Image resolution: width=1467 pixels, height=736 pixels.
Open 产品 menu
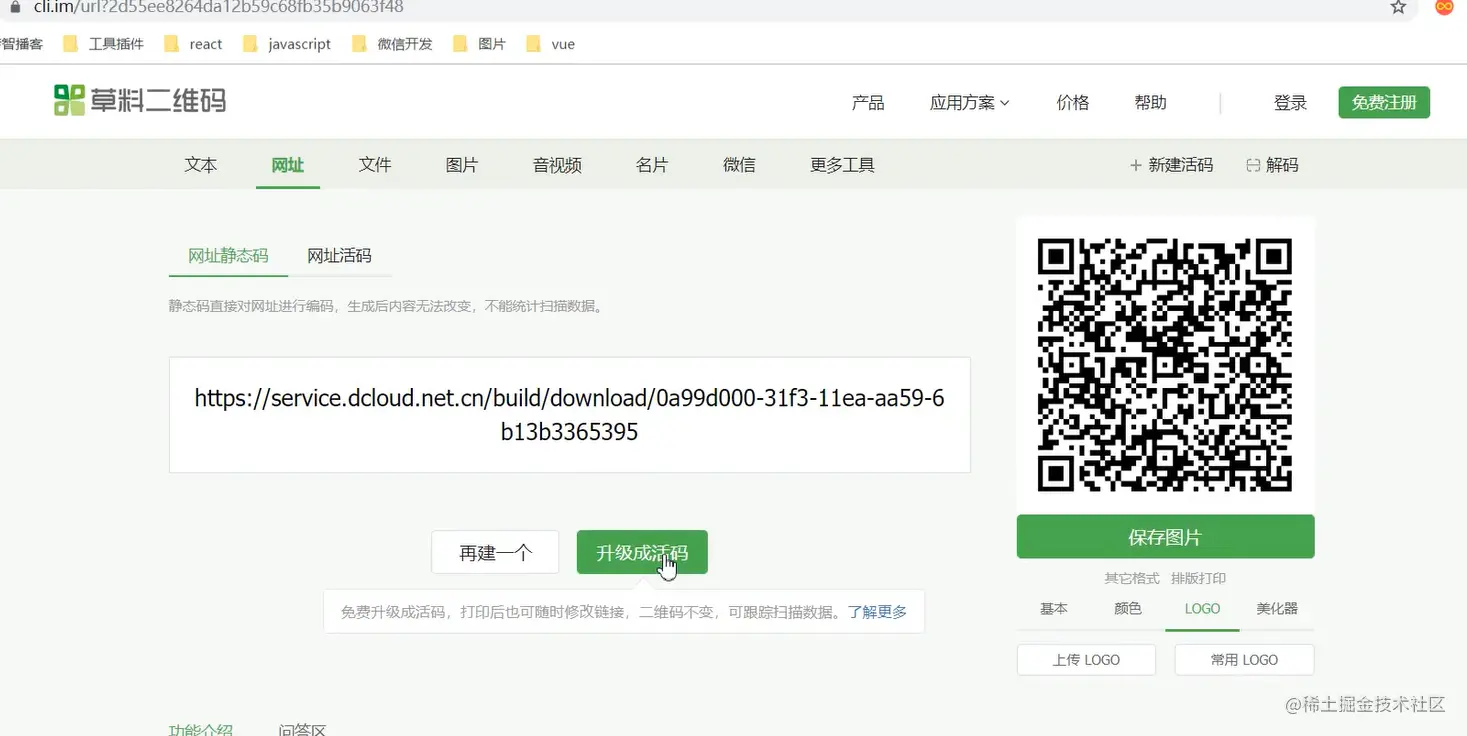pos(868,102)
